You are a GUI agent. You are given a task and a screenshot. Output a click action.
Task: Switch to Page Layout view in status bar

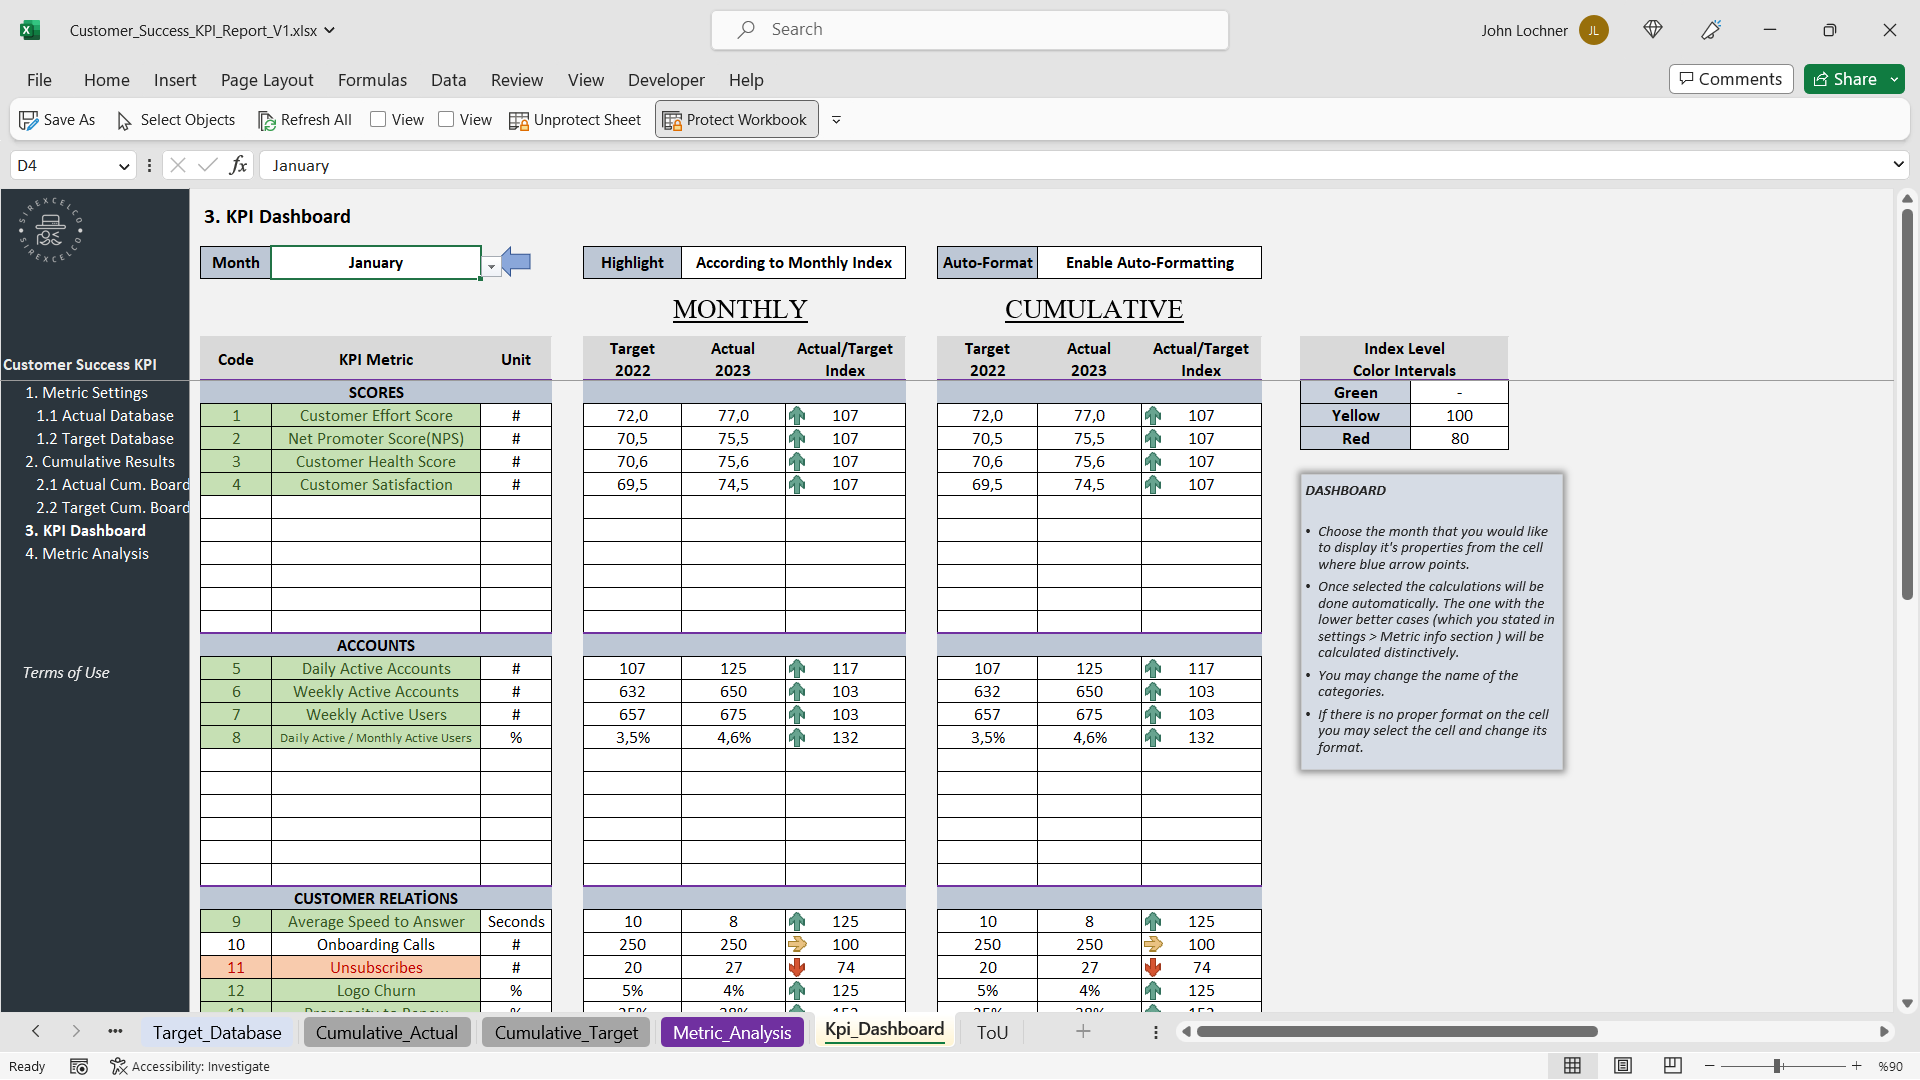tap(1623, 1066)
